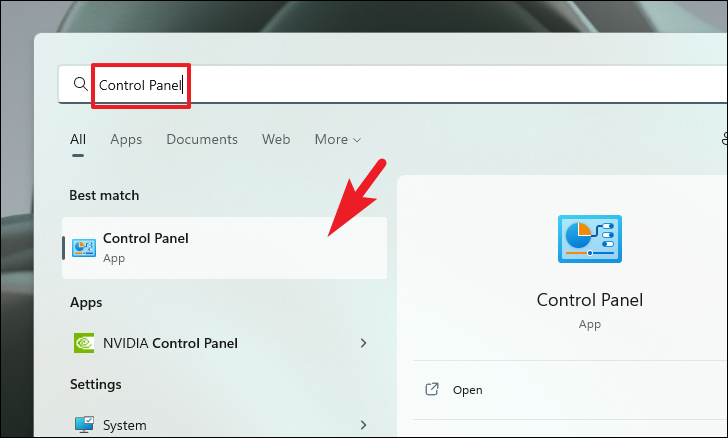Open the More filter dropdown
The width and height of the screenshot is (728, 438).
tap(338, 139)
